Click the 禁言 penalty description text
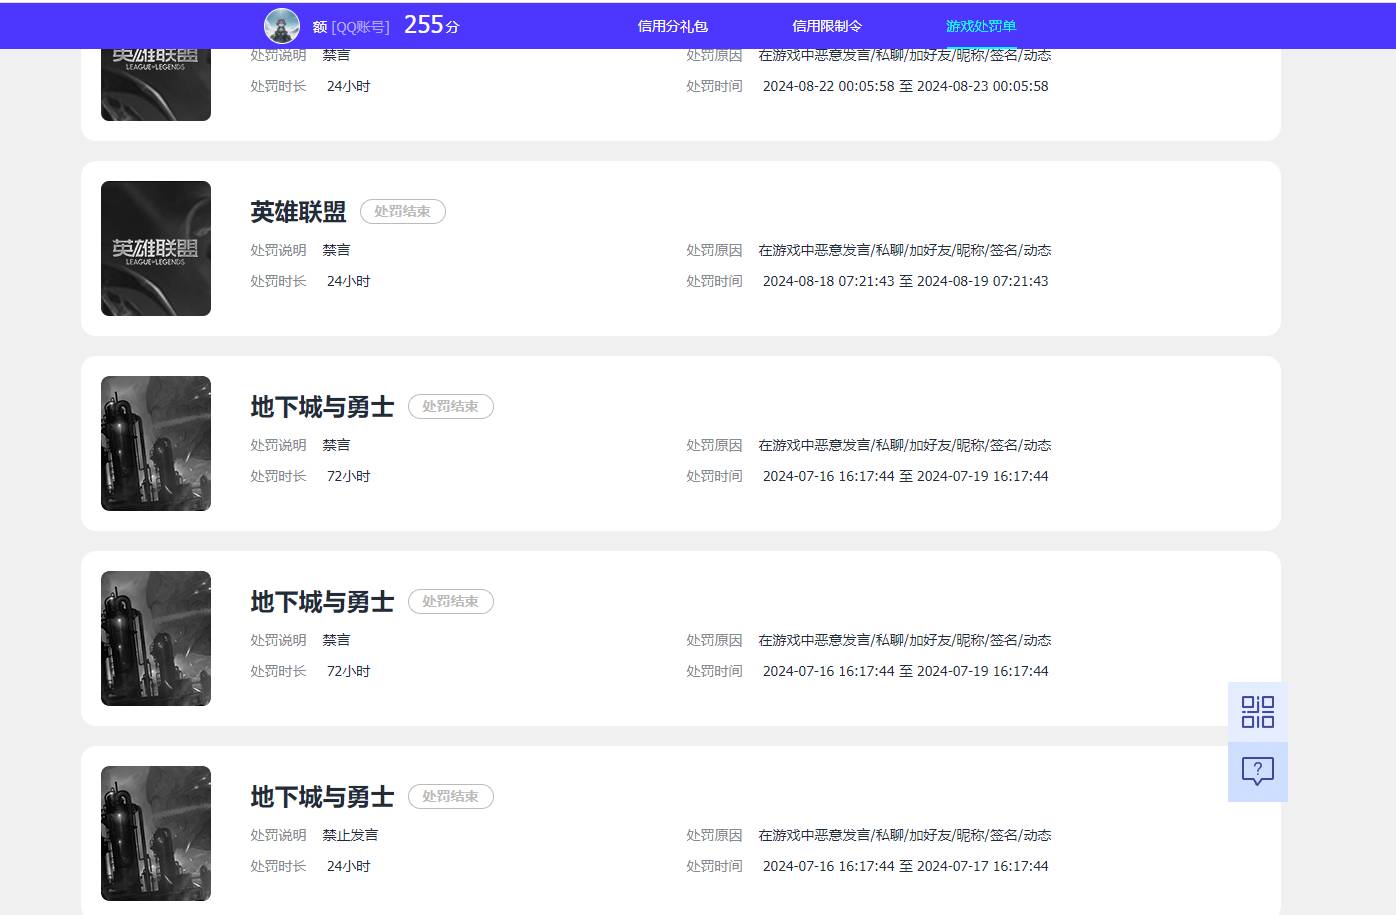This screenshot has height=915, width=1396. [337, 249]
